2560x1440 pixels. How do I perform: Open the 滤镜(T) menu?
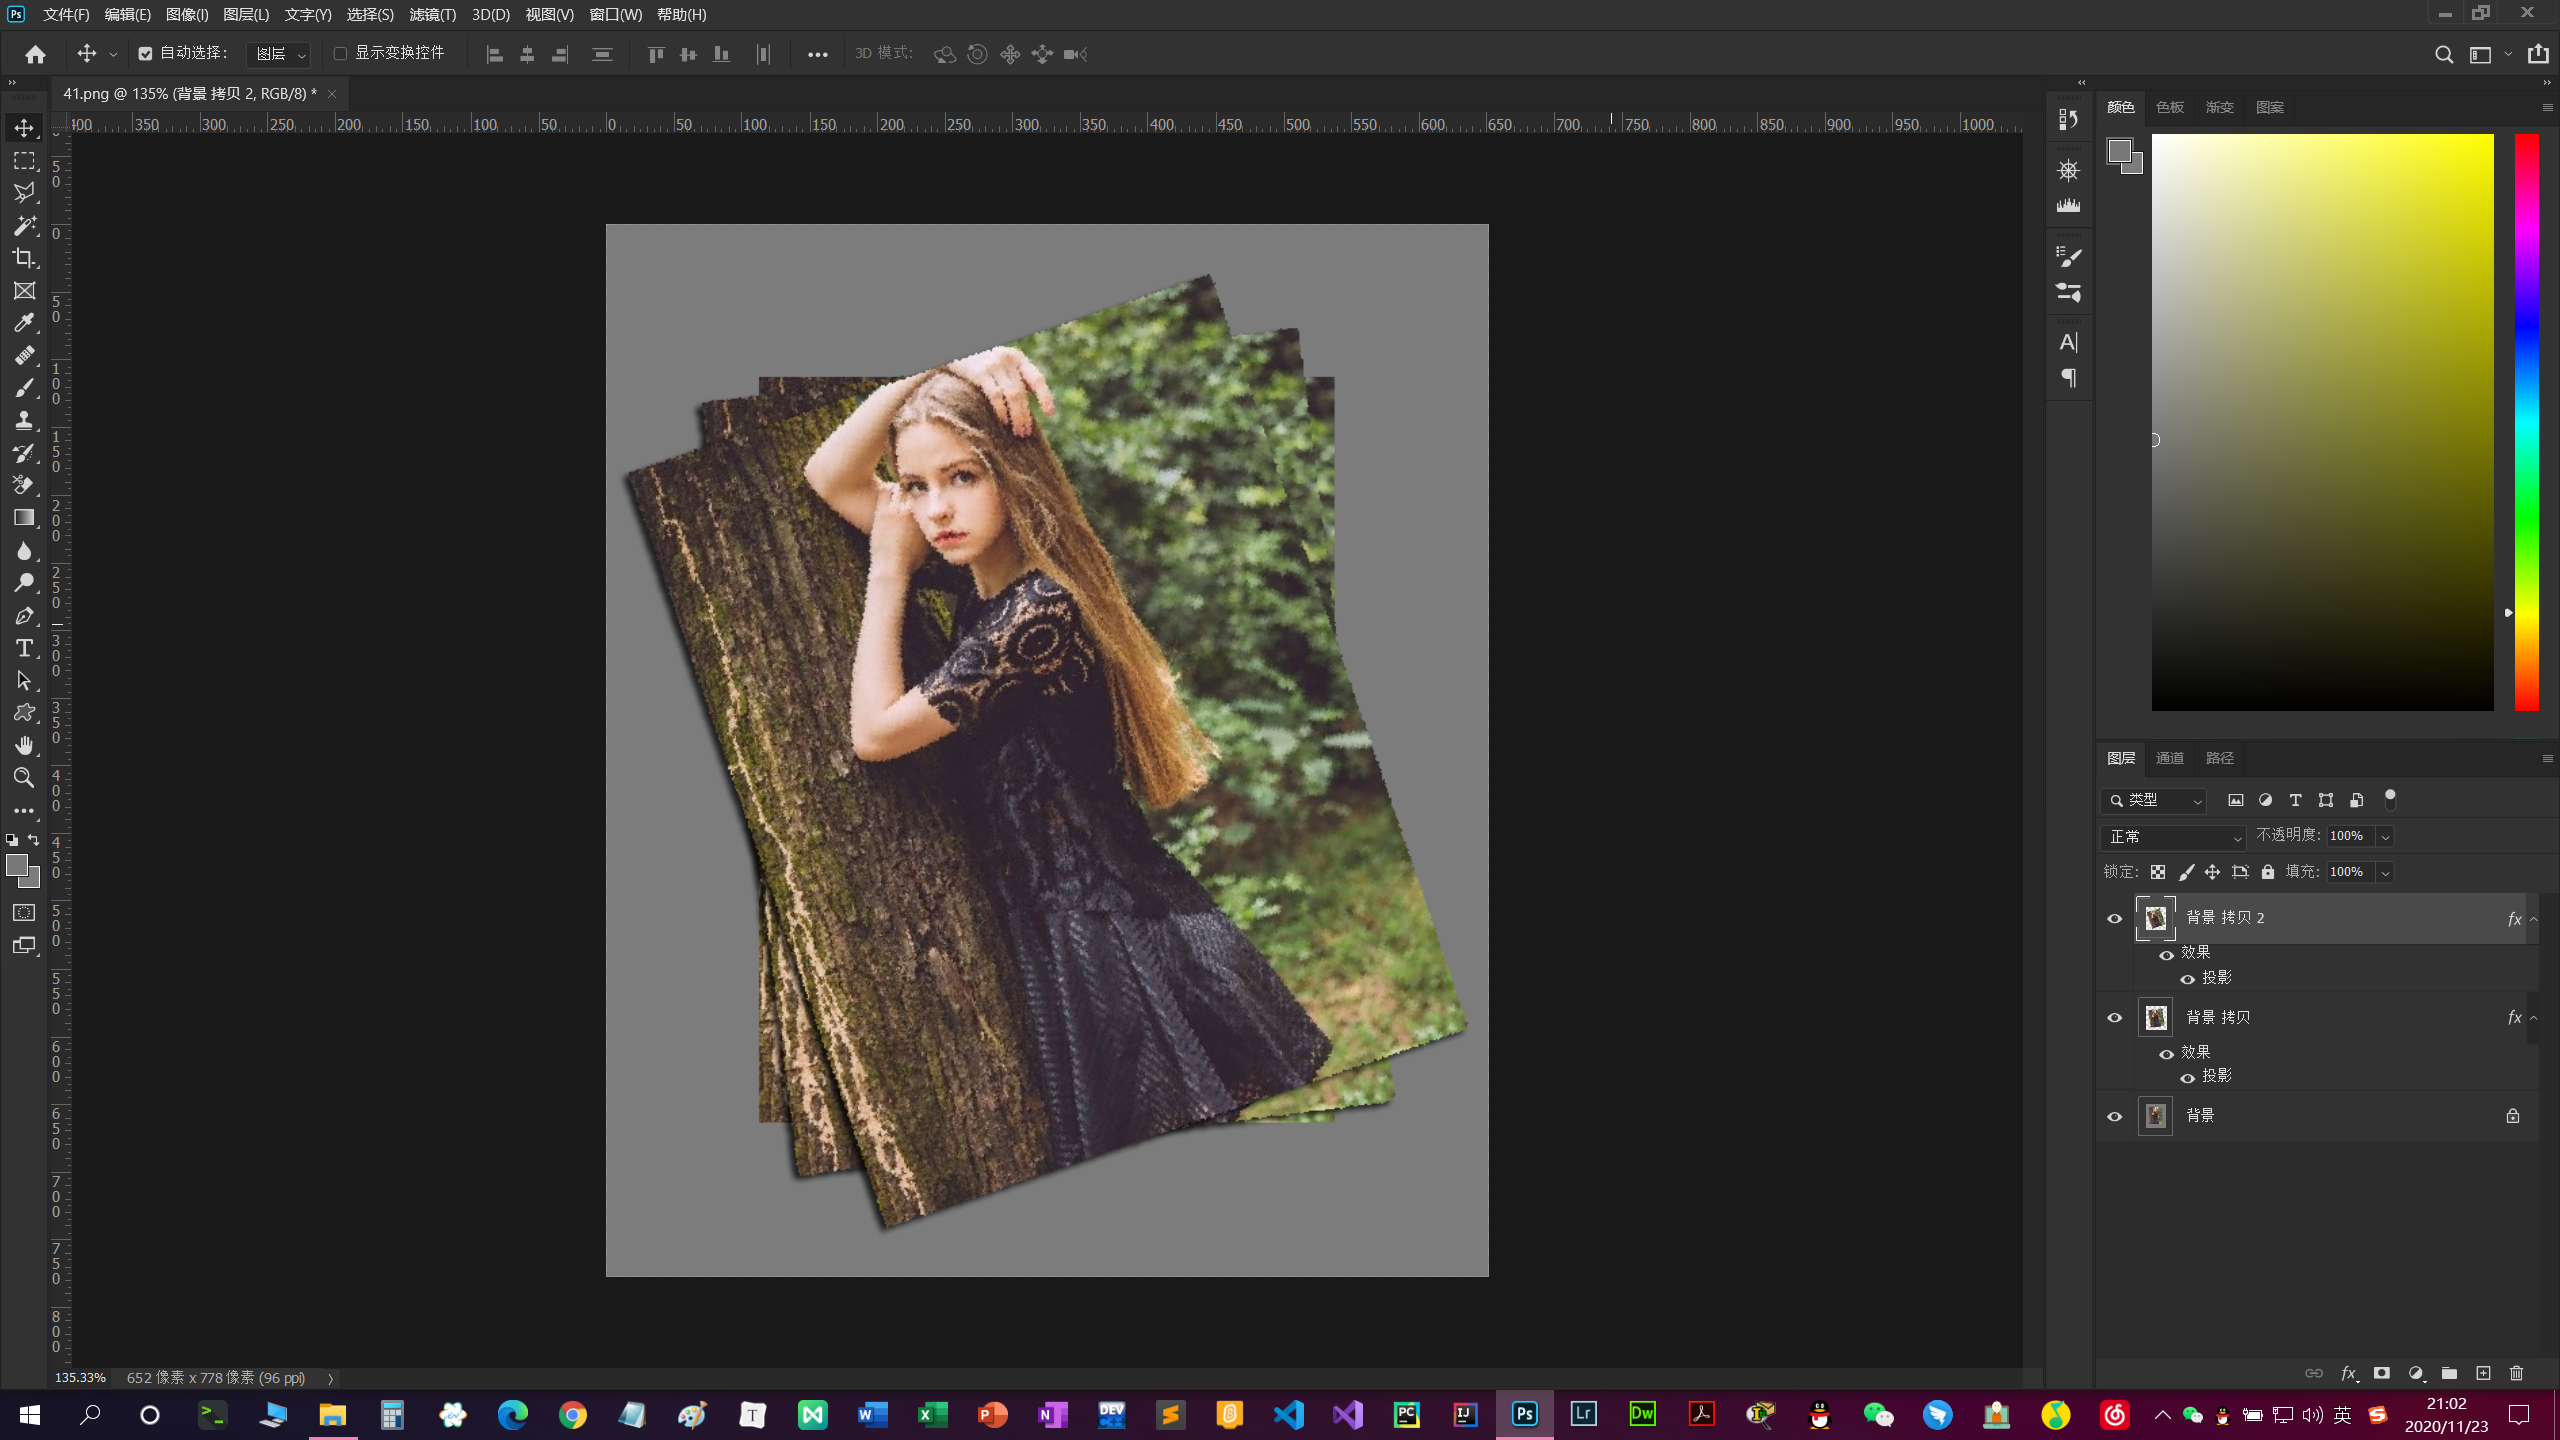[x=432, y=14]
